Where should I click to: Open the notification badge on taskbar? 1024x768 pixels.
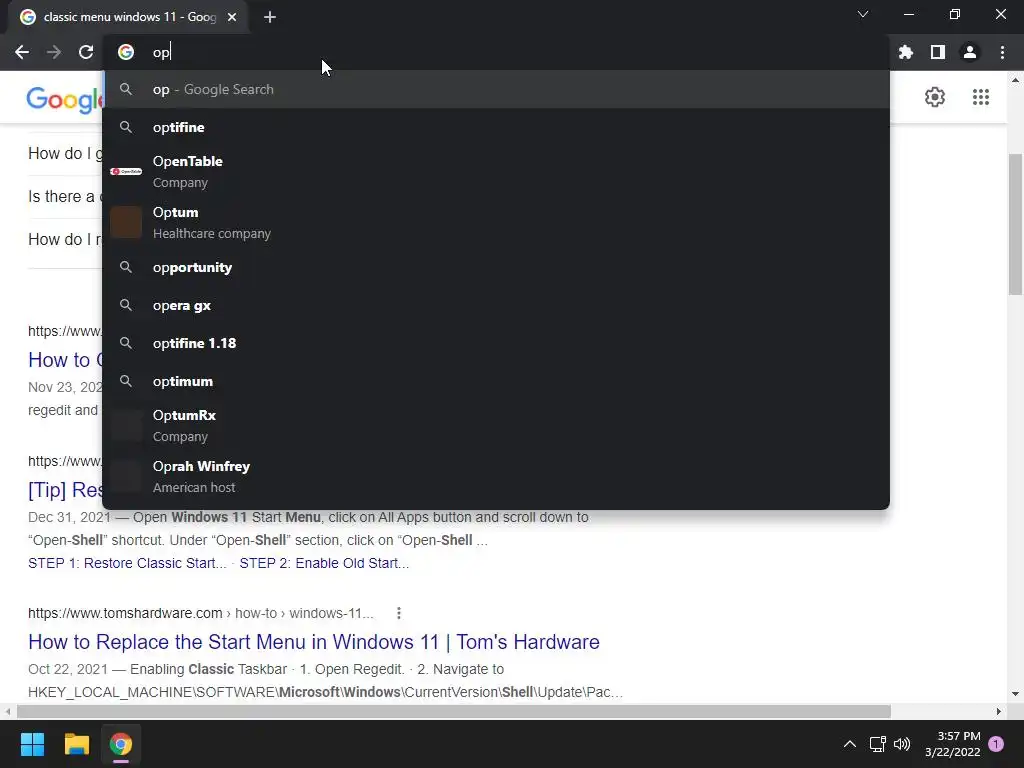point(996,744)
